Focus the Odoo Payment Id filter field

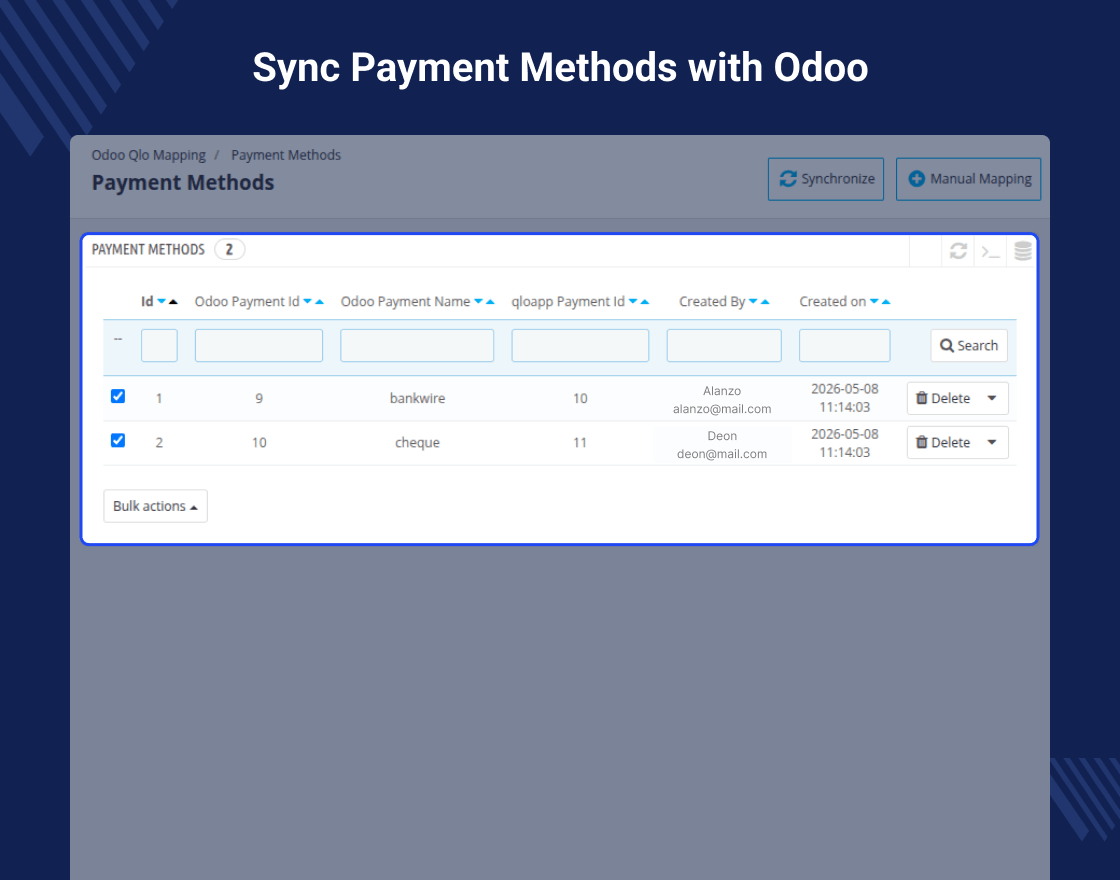[259, 346]
